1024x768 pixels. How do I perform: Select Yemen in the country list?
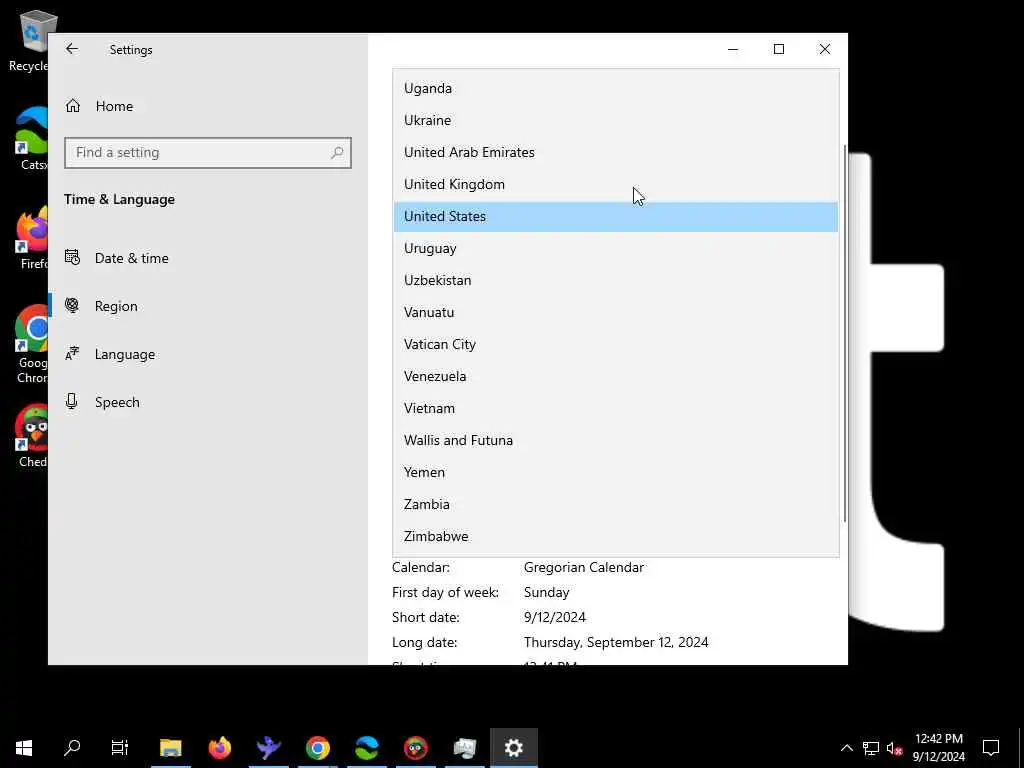615,472
